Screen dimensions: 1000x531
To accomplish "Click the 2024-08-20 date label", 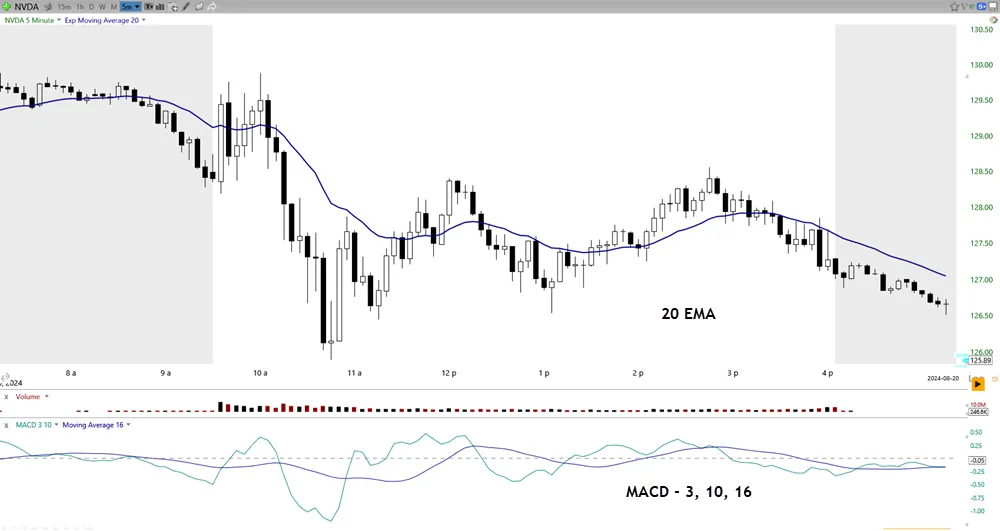I will tap(943, 378).
